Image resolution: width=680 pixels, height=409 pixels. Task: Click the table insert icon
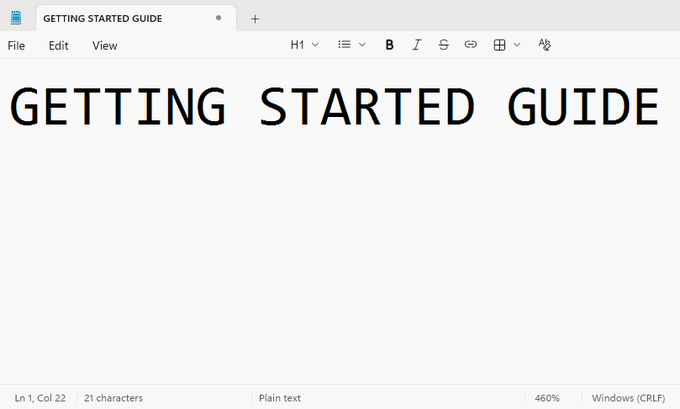coord(500,45)
